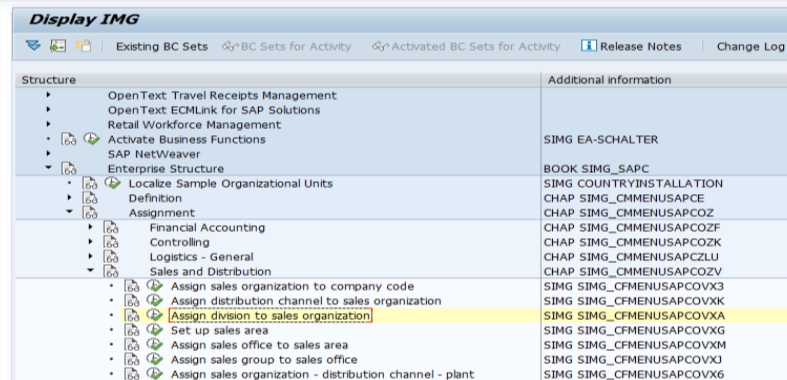The width and height of the screenshot is (787, 380).
Task: Click SIMG COUNTRYINSTALLATION additional info cell
Action: tap(633, 183)
